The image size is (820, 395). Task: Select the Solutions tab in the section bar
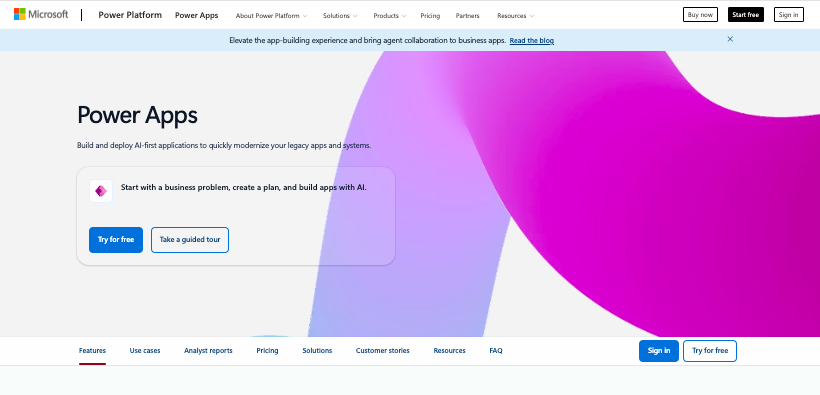317,351
